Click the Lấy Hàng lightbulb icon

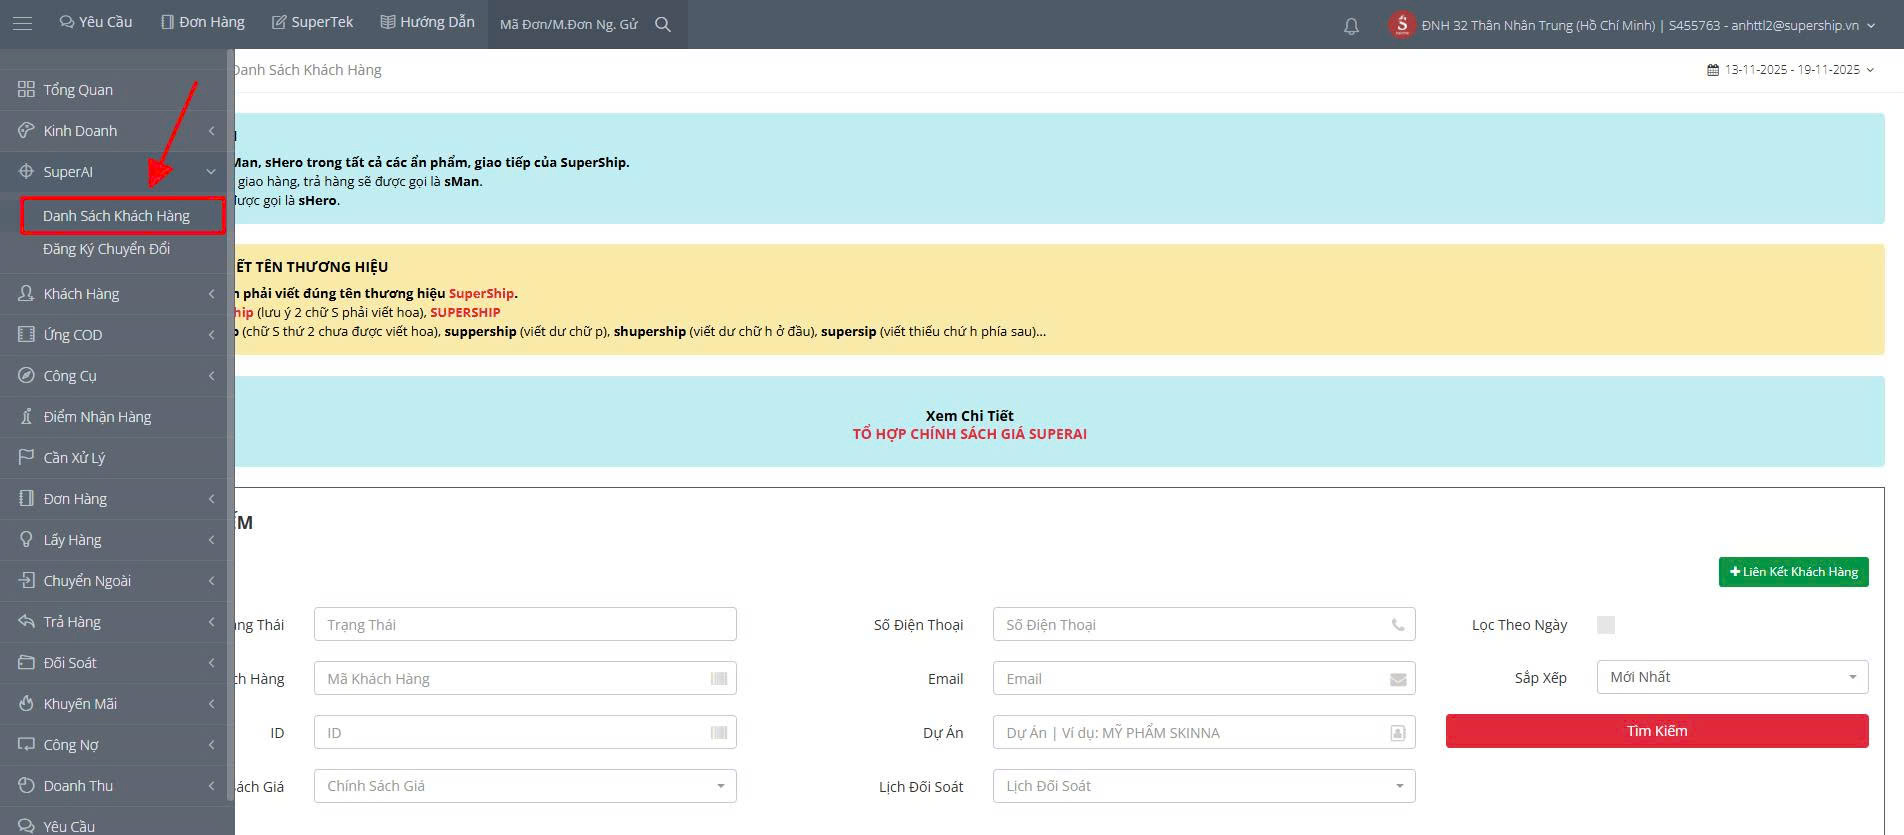coord(26,540)
